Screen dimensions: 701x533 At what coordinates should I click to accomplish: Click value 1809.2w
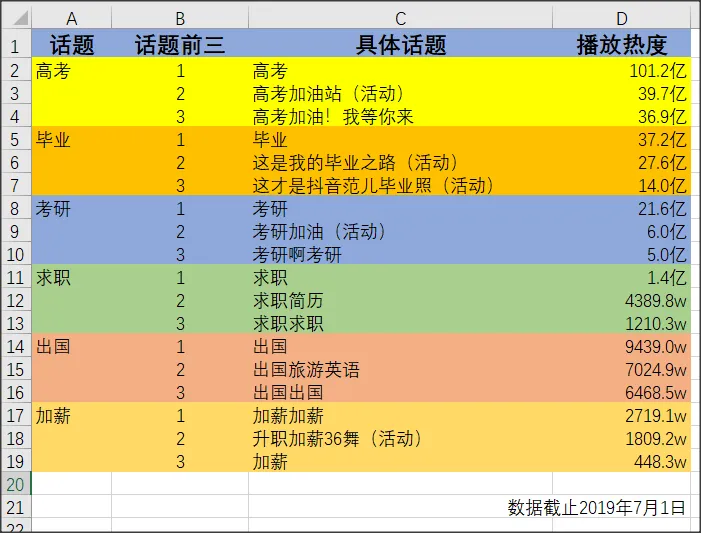(x=655, y=439)
